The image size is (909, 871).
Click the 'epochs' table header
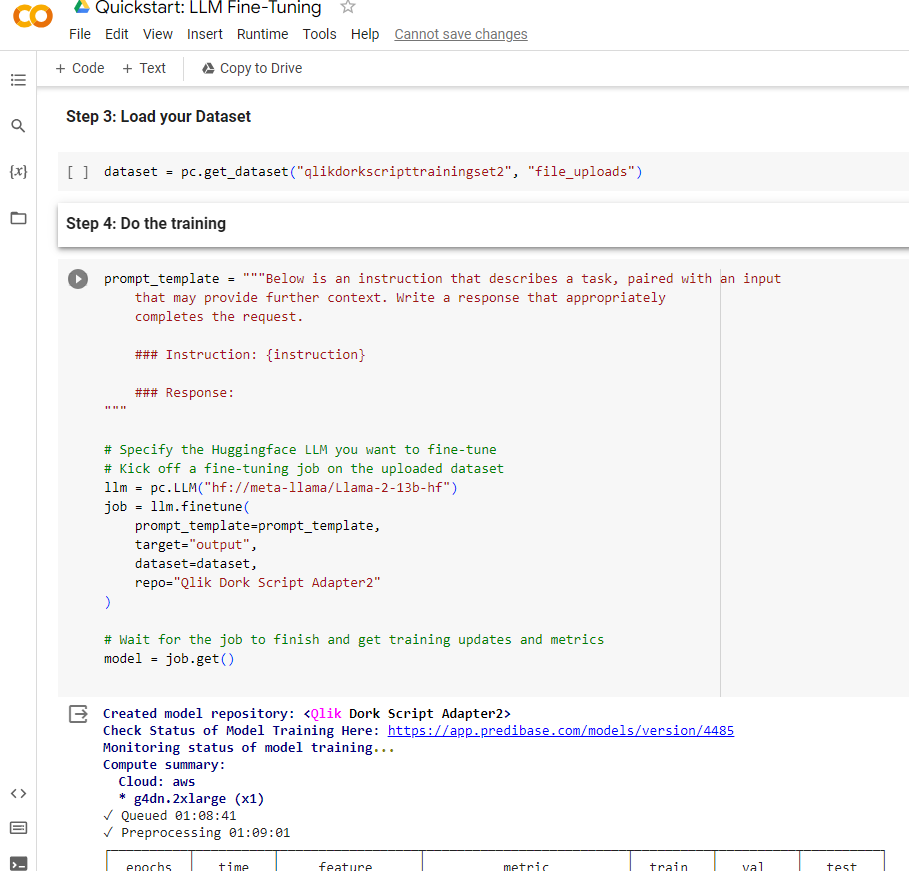pyautogui.click(x=149, y=866)
